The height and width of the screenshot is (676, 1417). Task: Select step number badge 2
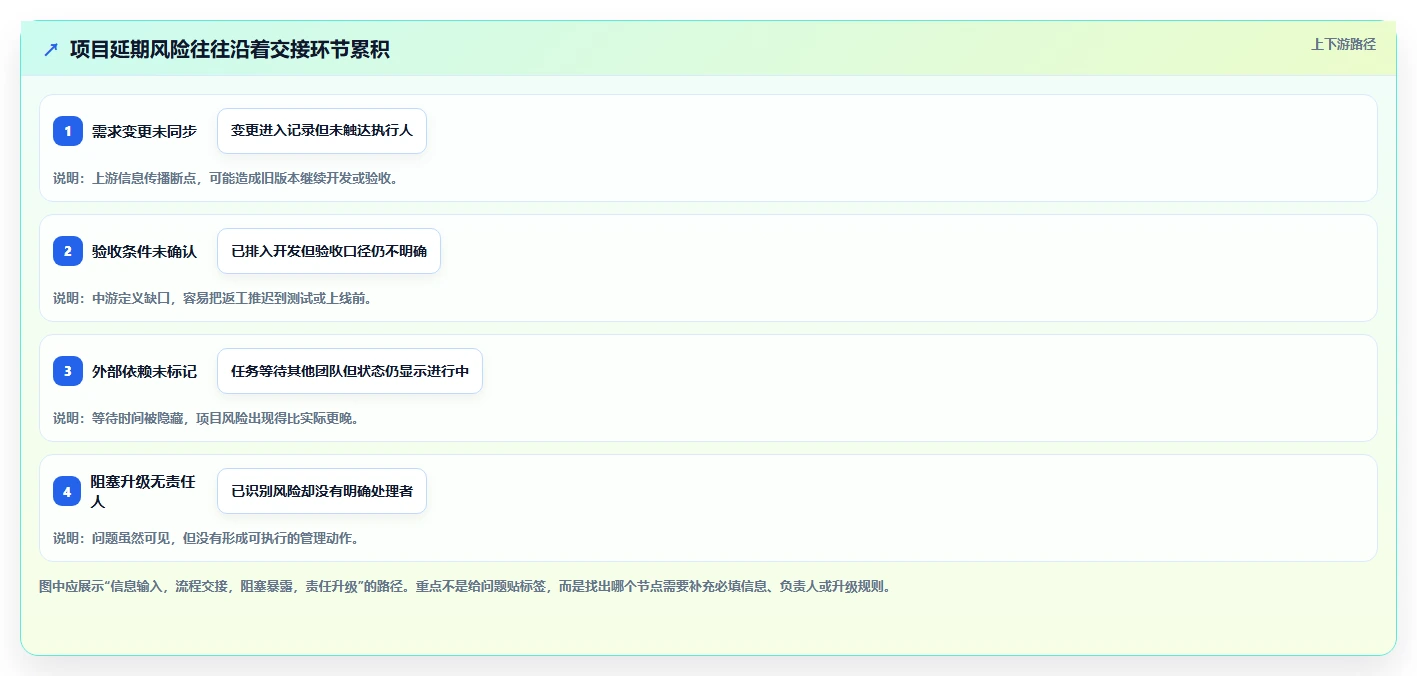(68, 251)
